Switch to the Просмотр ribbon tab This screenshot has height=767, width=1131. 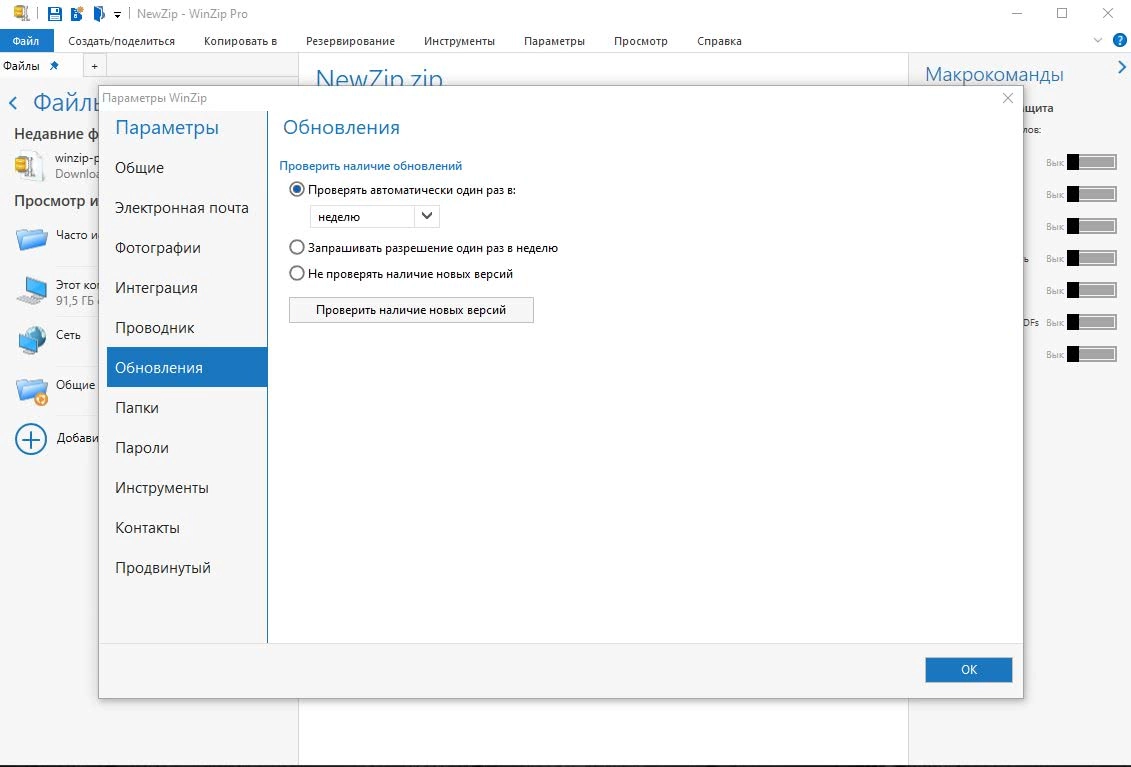coord(641,41)
